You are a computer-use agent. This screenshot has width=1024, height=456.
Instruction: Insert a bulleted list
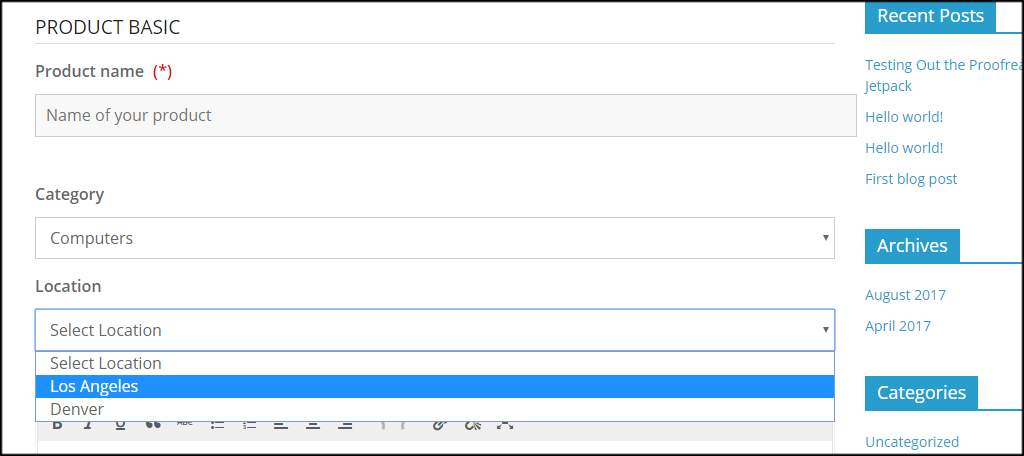tap(217, 425)
